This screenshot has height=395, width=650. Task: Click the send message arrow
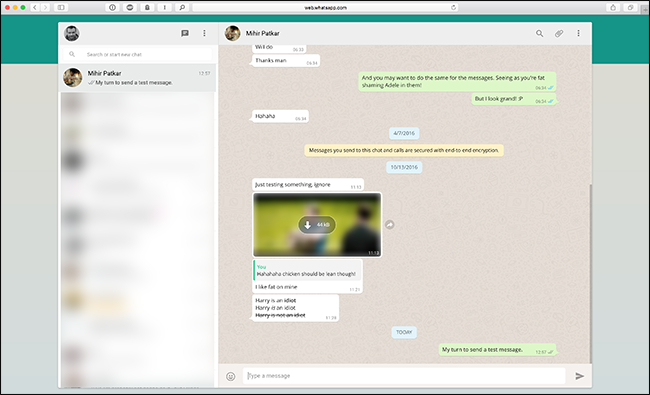pos(580,376)
